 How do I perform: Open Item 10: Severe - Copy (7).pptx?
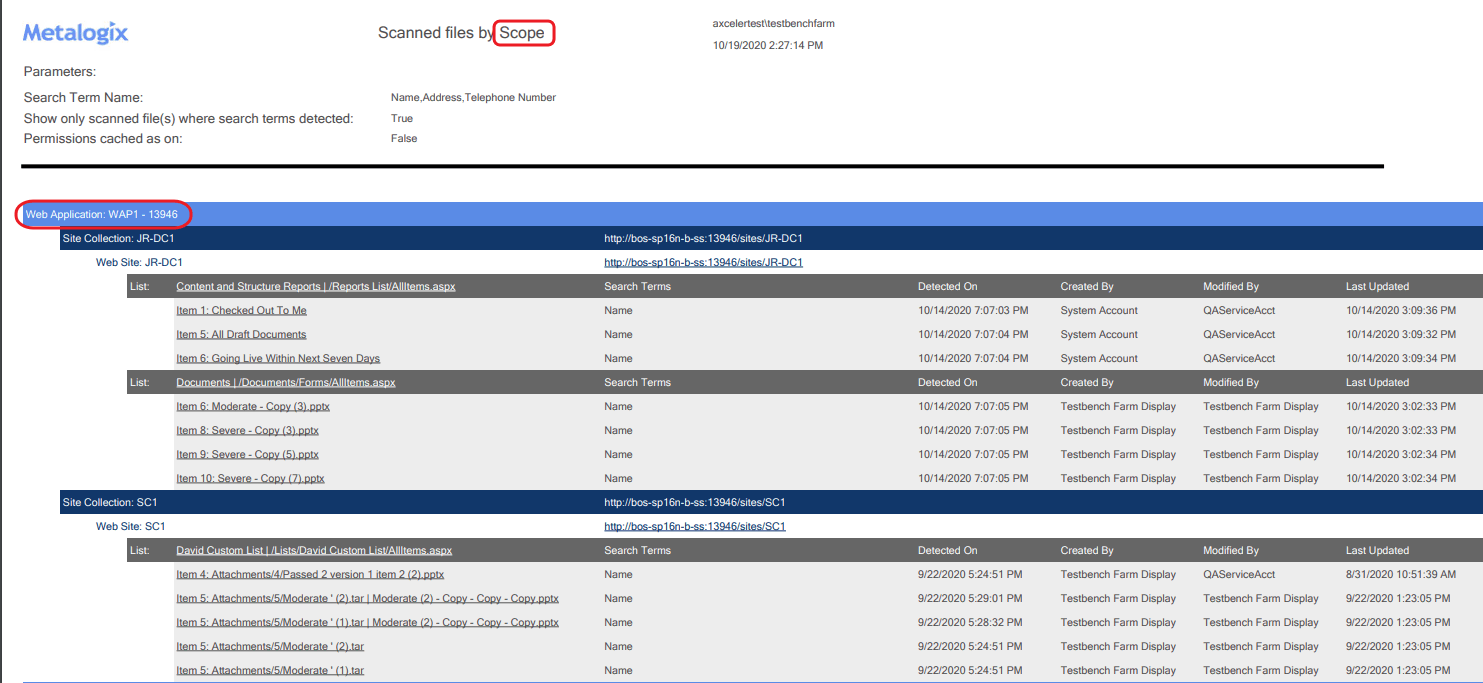248,478
